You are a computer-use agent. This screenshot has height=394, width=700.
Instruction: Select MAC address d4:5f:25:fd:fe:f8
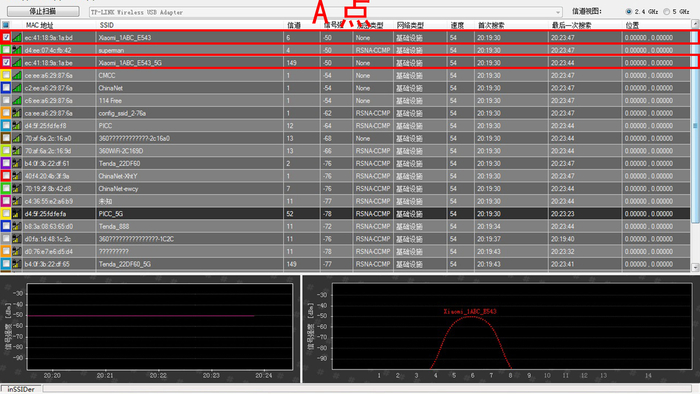45,125
